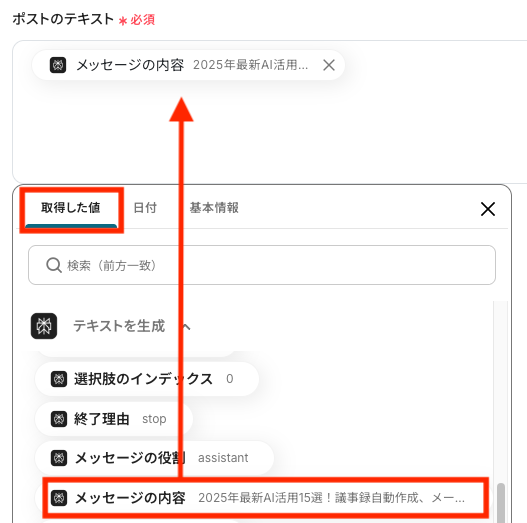Select the 終了理由 stop value
The width and height of the screenshot is (527, 523).
[x=114, y=419]
